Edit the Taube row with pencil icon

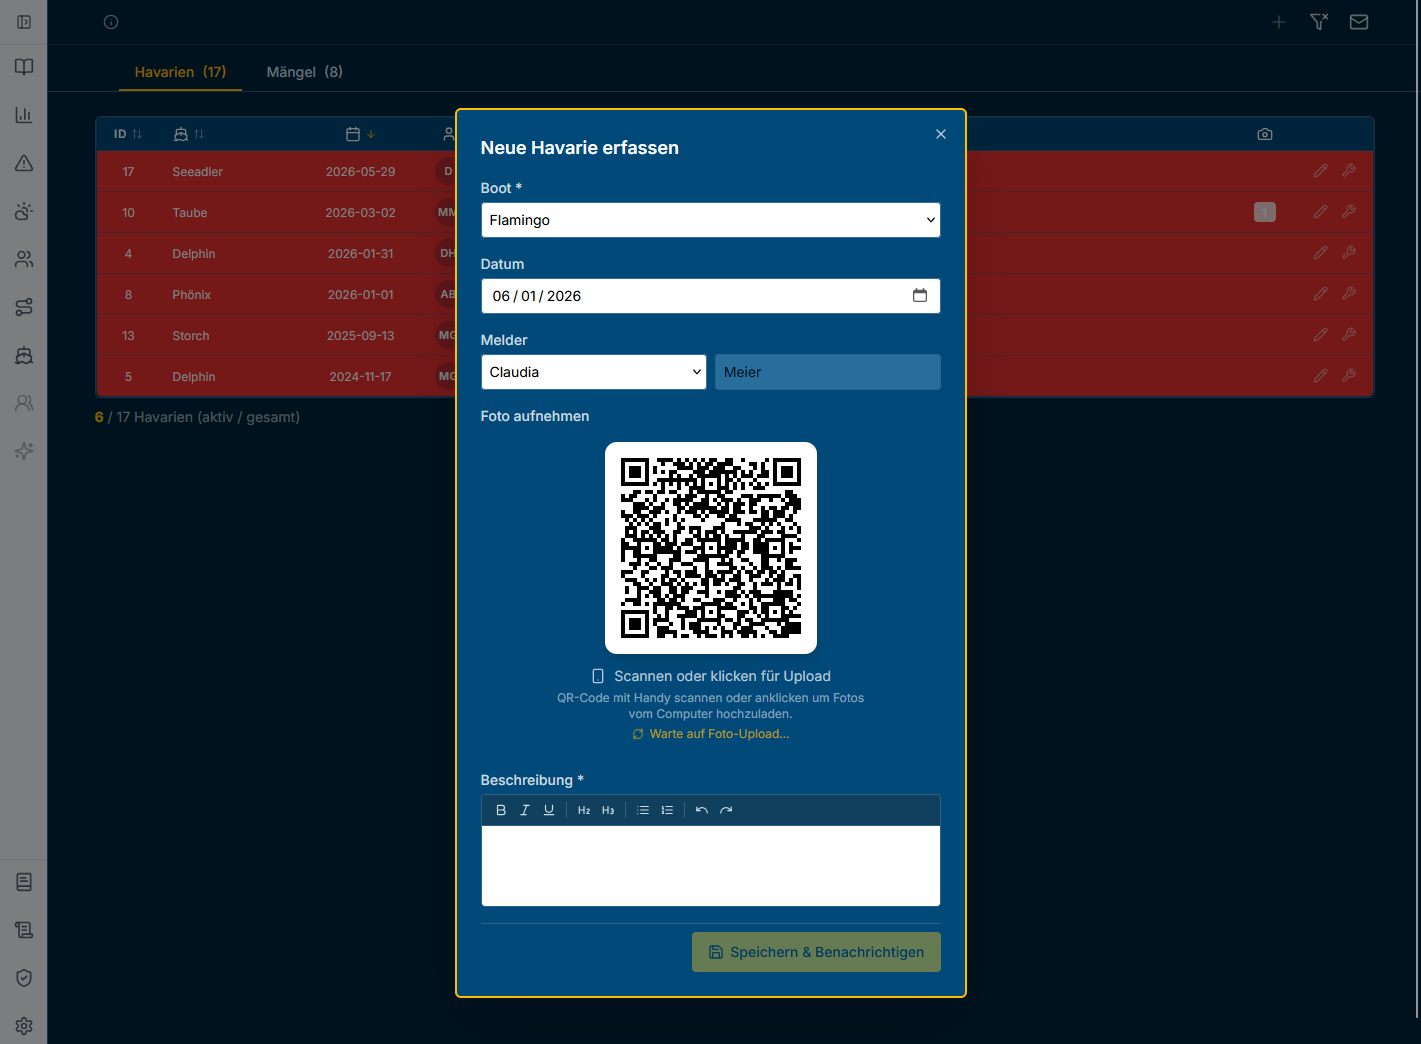pos(1320,212)
